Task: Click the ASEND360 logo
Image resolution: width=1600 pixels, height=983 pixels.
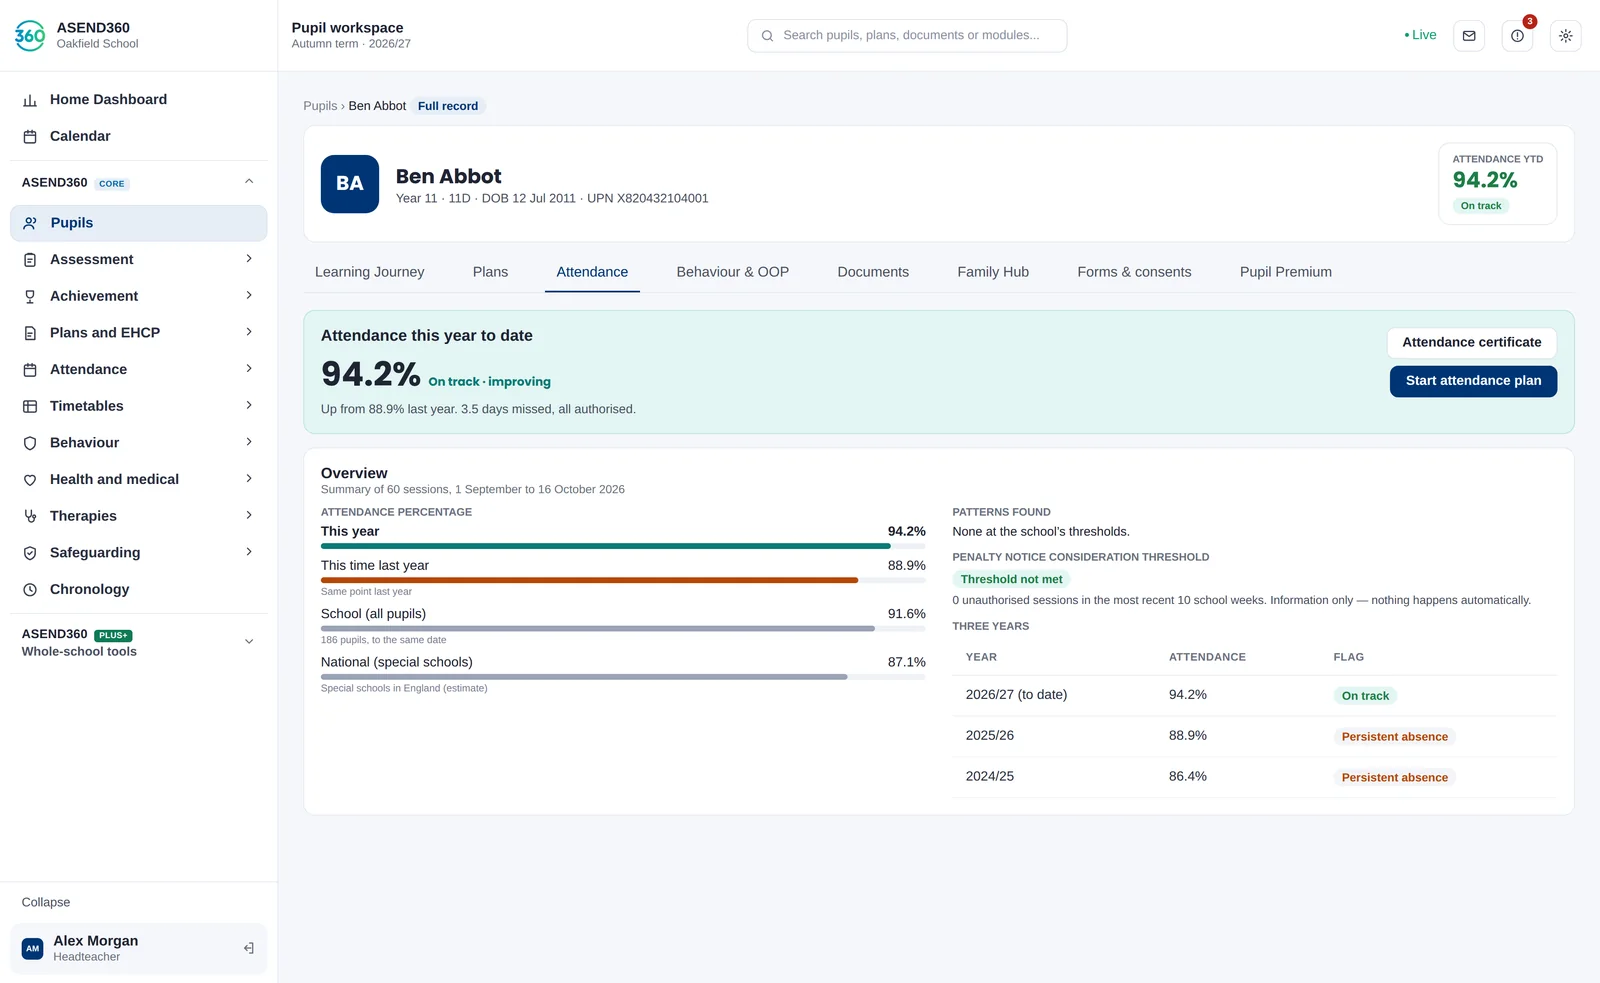Action: [x=30, y=35]
